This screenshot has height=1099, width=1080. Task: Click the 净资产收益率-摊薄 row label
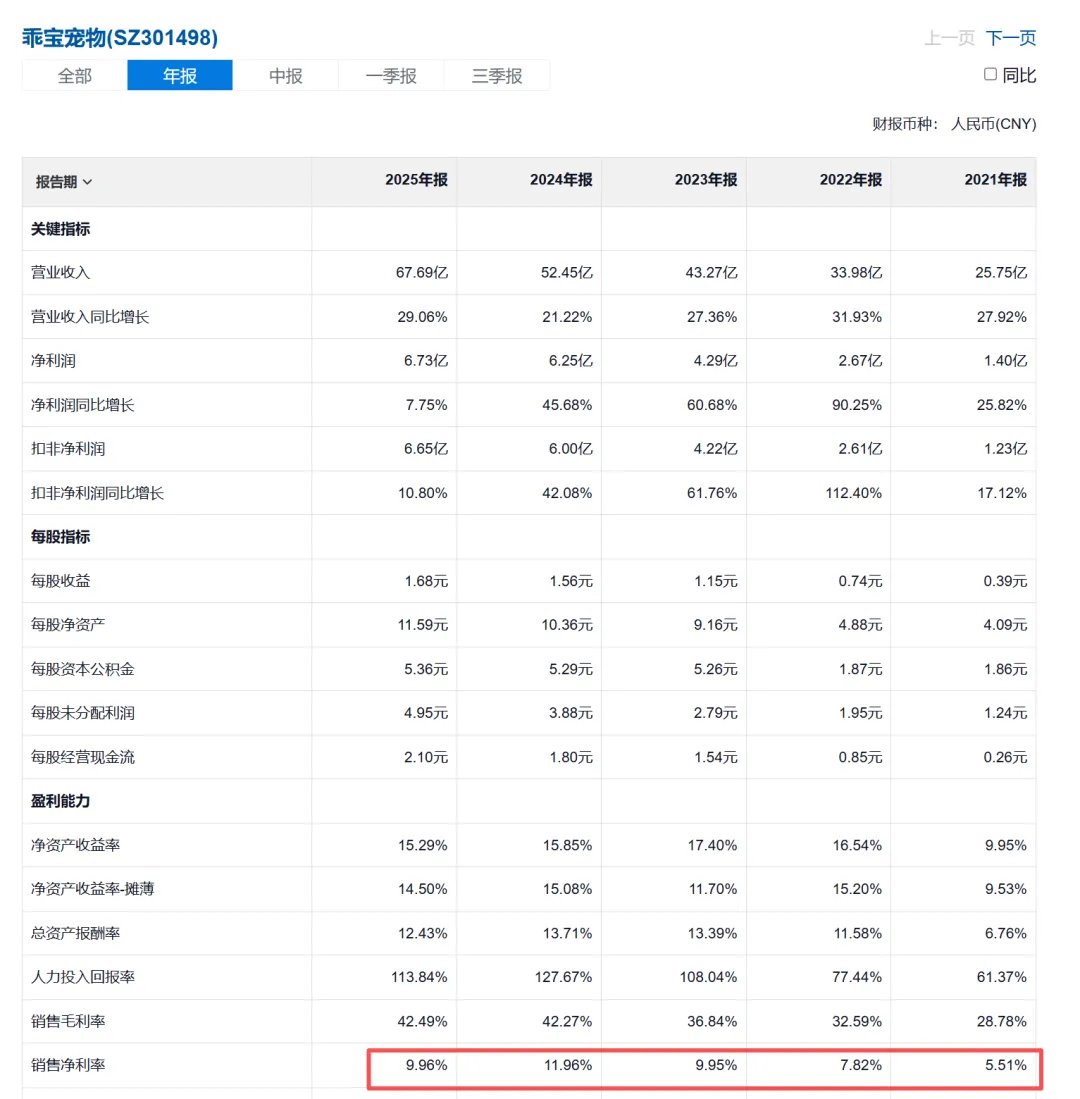point(93,889)
